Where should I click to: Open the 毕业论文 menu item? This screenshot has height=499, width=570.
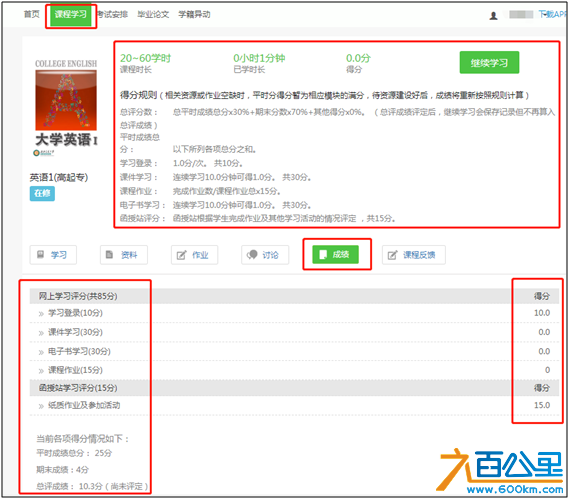tap(153, 14)
